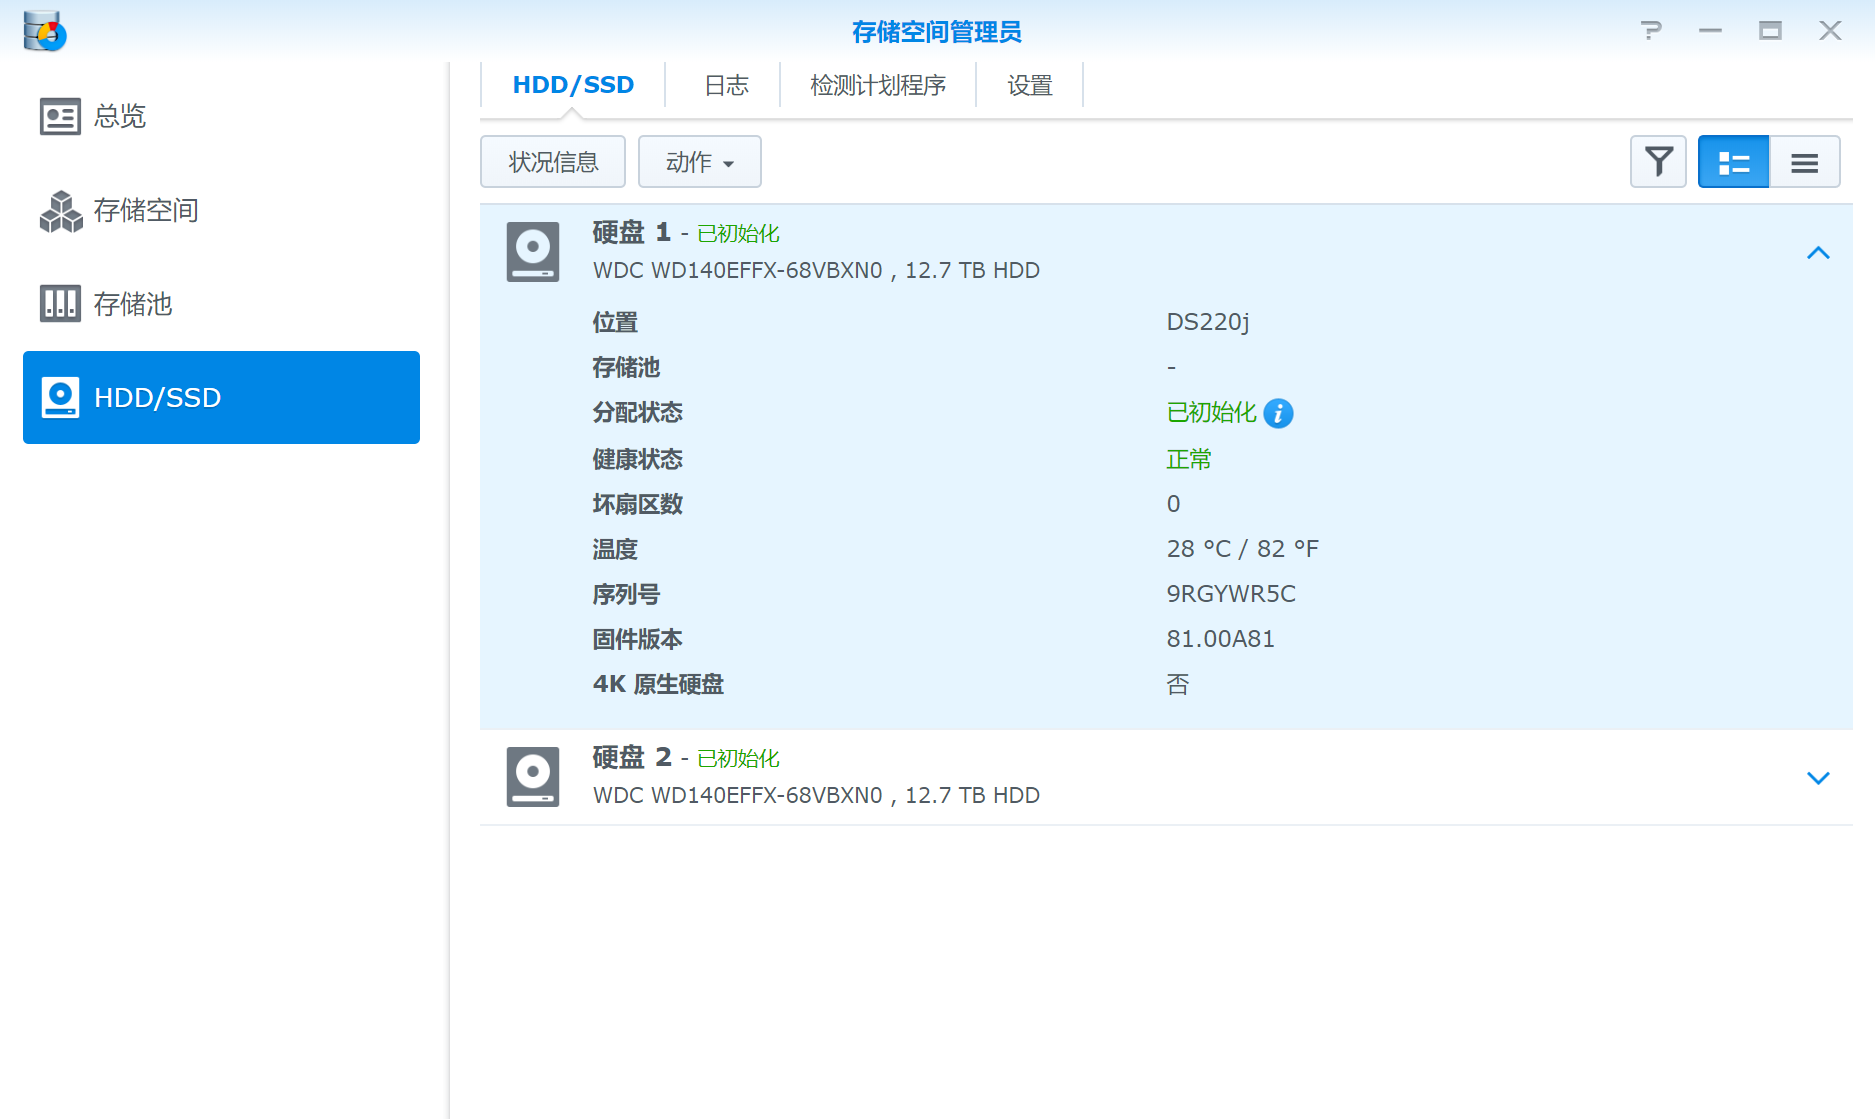Open the 设置 tab
Image resolution: width=1875 pixels, height=1119 pixels.
point(1029,86)
